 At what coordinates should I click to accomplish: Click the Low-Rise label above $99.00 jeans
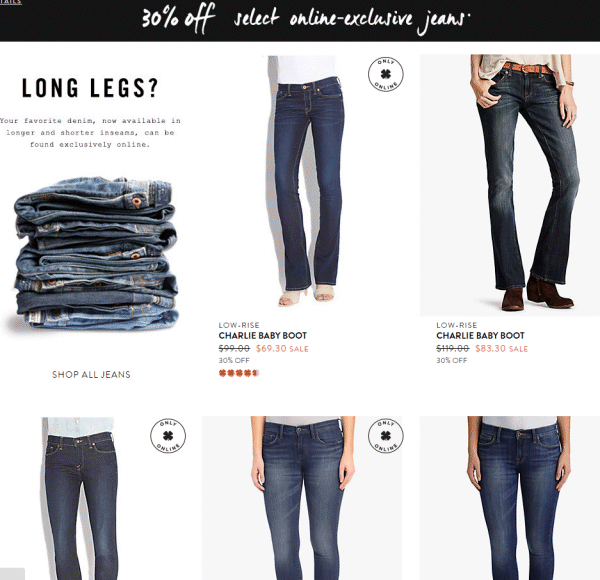[239, 325]
